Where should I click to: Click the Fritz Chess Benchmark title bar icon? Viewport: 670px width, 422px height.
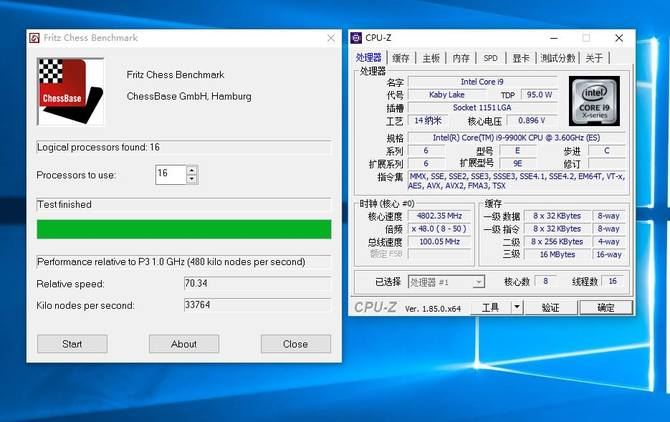[34, 38]
